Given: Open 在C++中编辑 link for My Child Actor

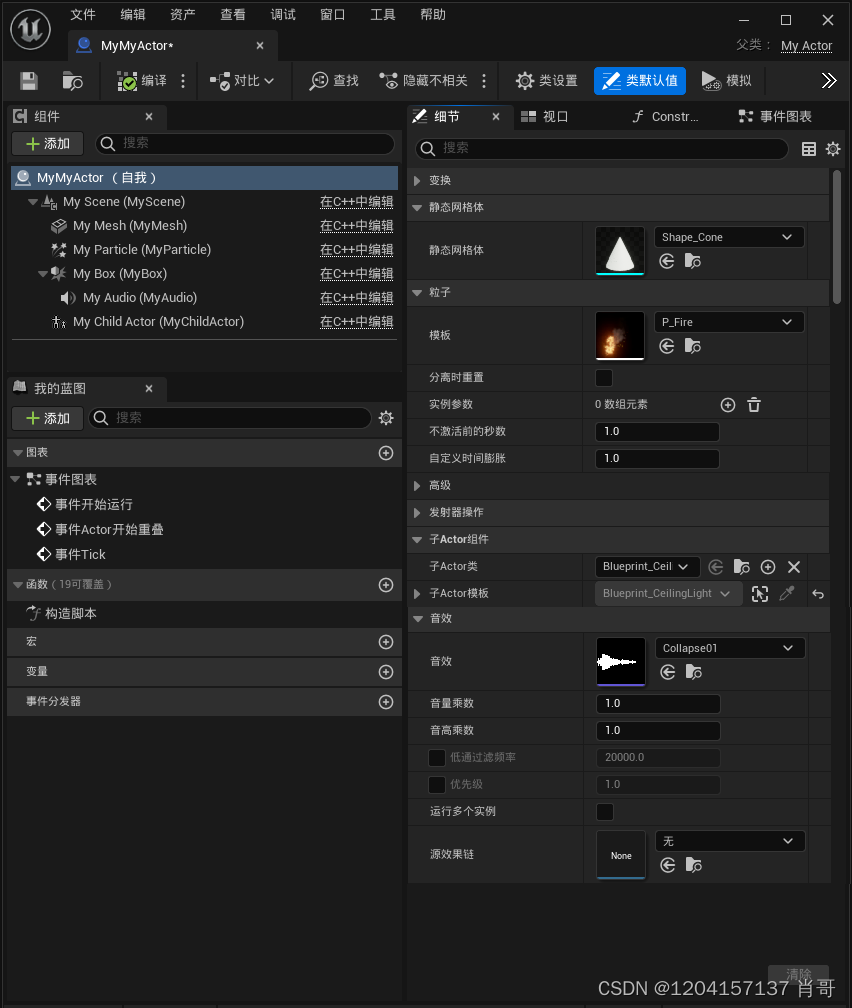Looking at the screenshot, I should (x=356, y=321).
